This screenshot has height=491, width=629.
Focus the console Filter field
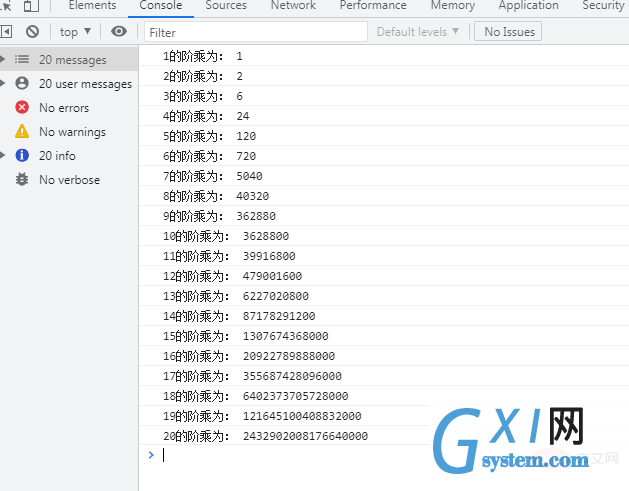(x=256, y=32)
